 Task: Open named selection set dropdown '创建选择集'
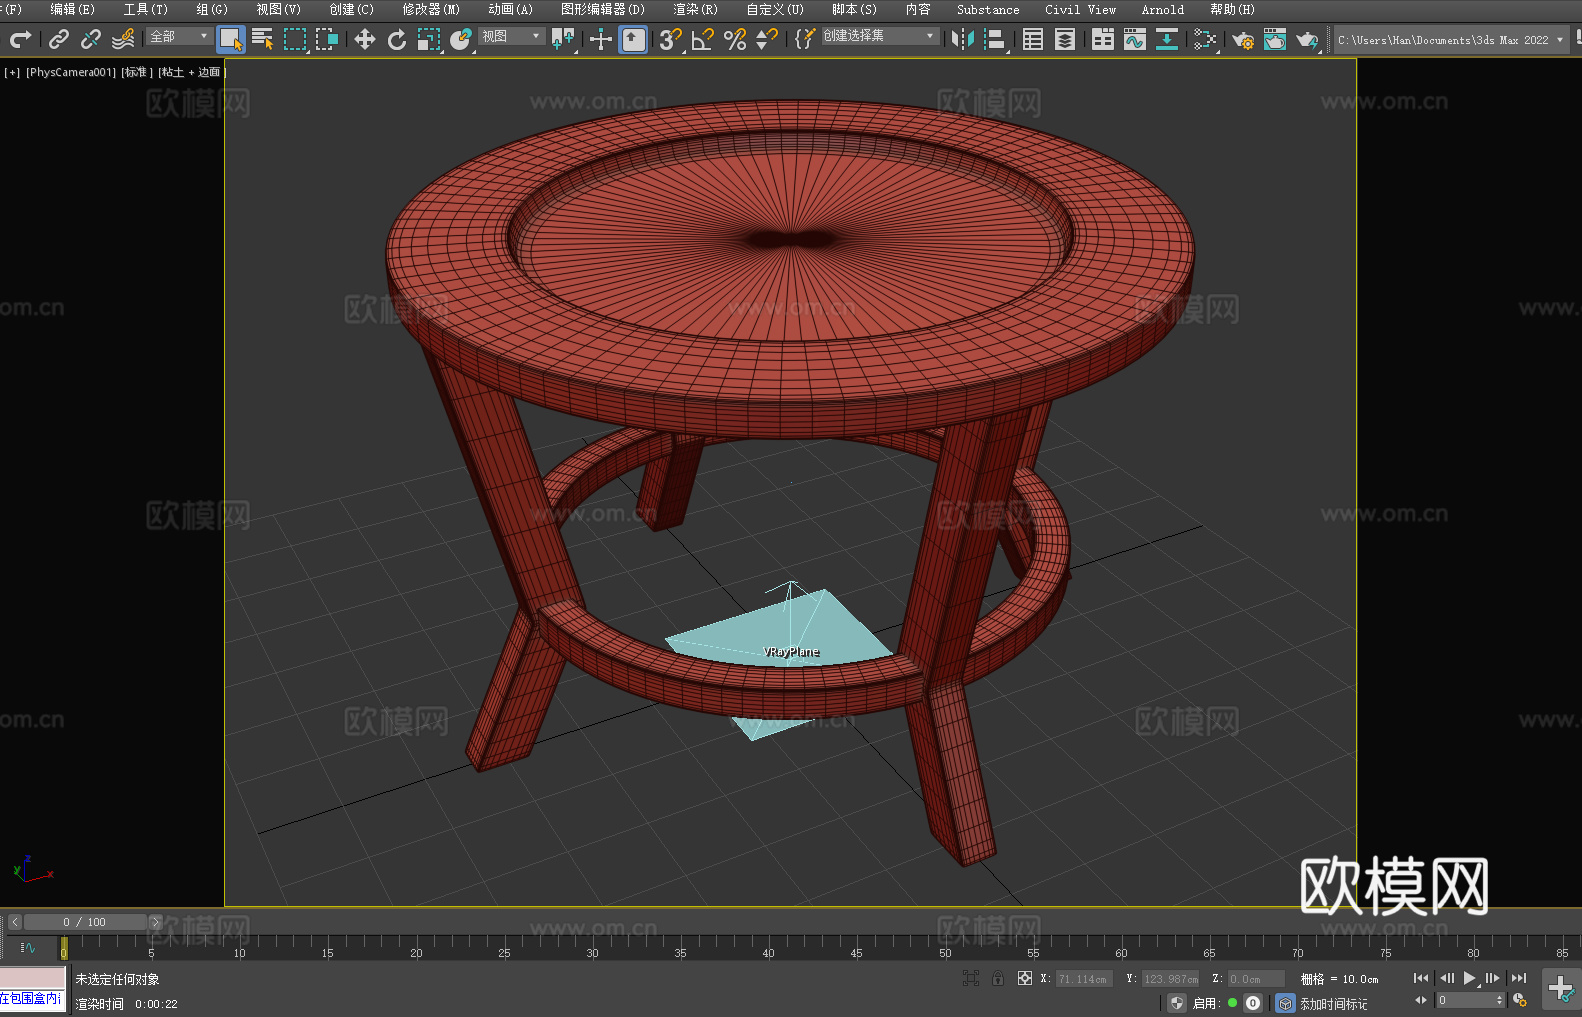click(879, 36)
